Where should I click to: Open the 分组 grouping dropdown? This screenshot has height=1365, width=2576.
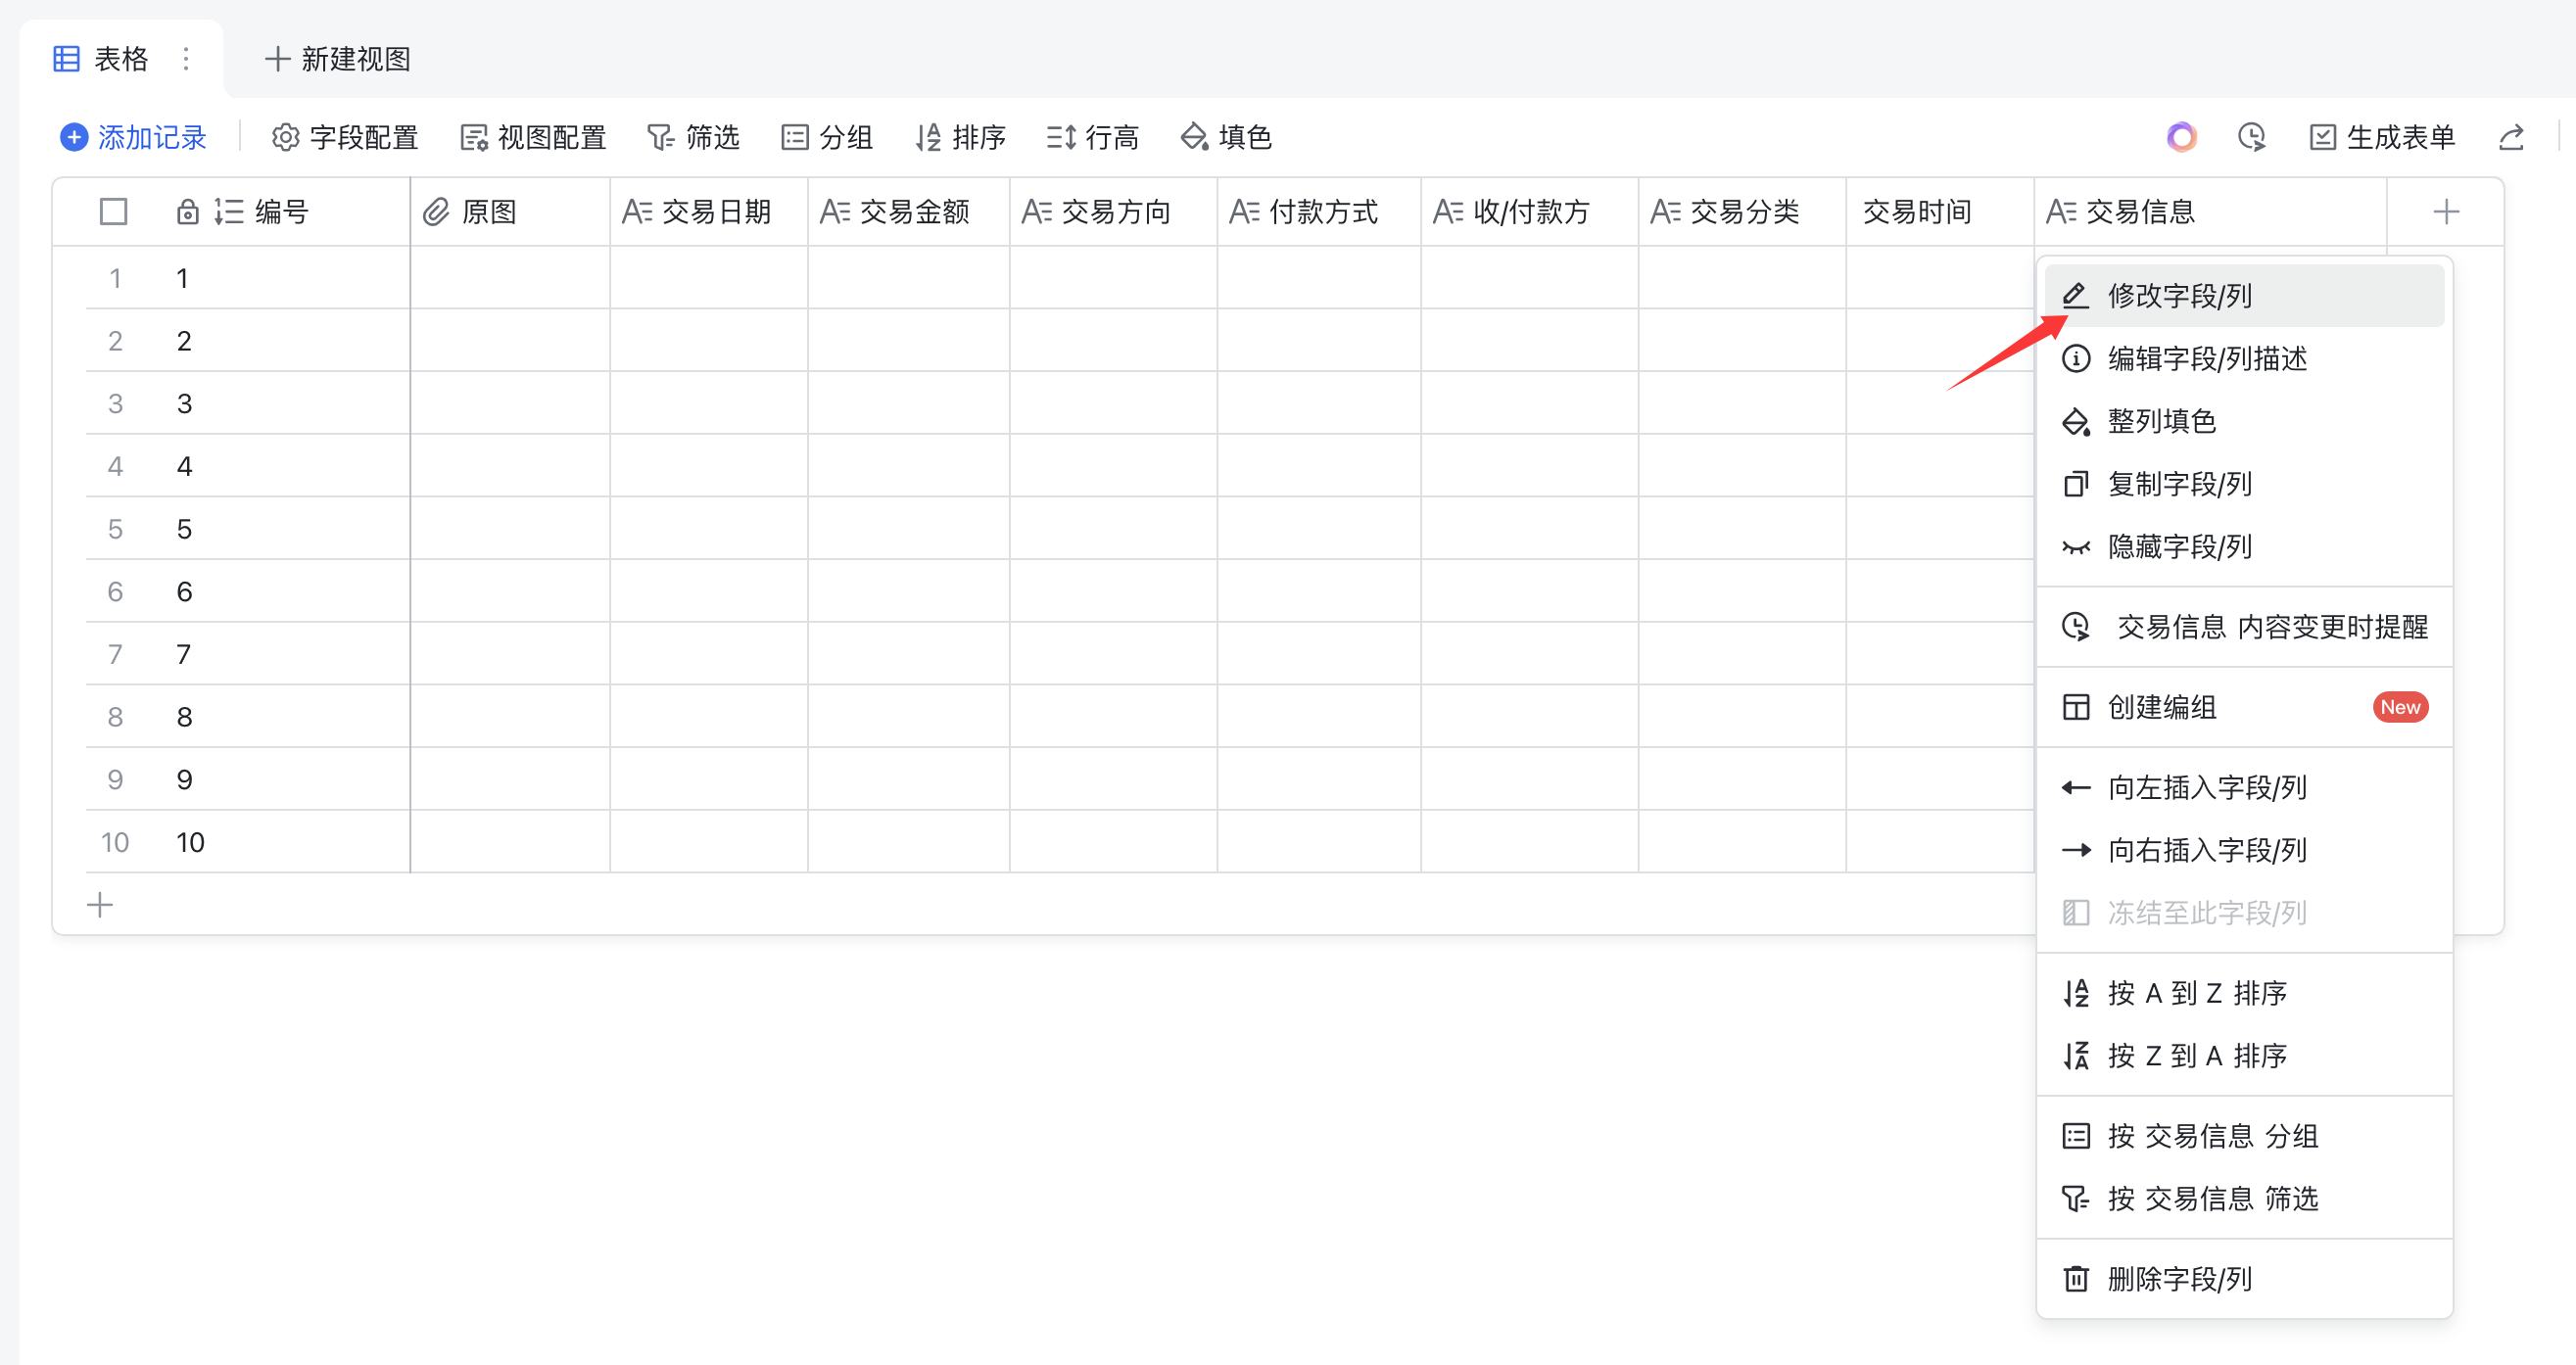point(826,137)
